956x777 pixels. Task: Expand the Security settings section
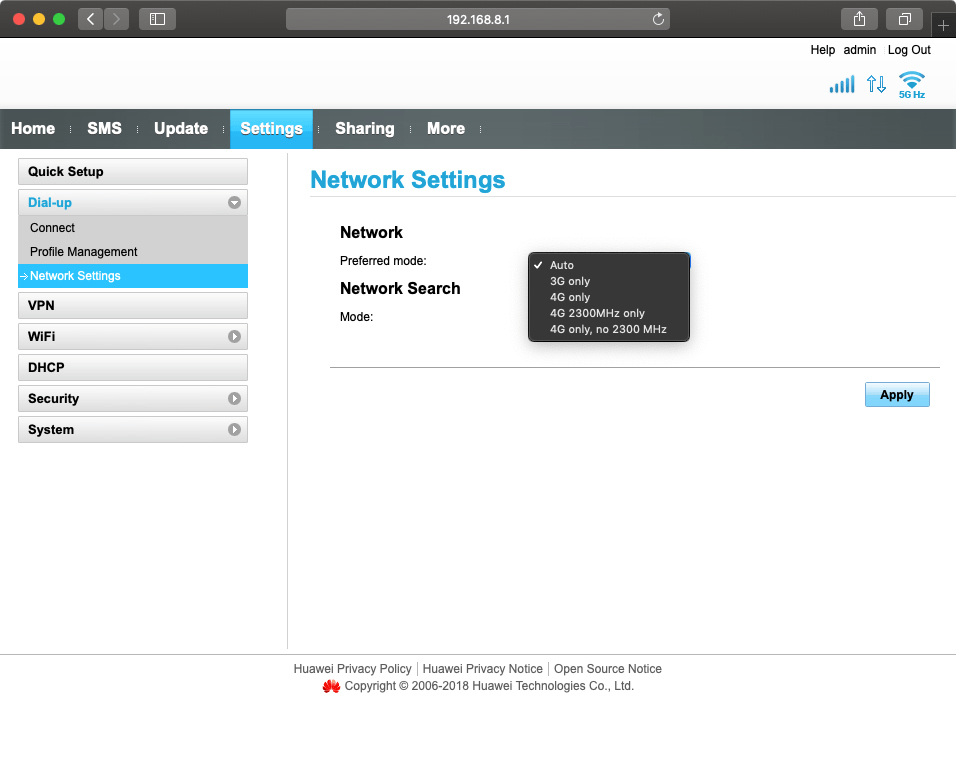point(132,398)
